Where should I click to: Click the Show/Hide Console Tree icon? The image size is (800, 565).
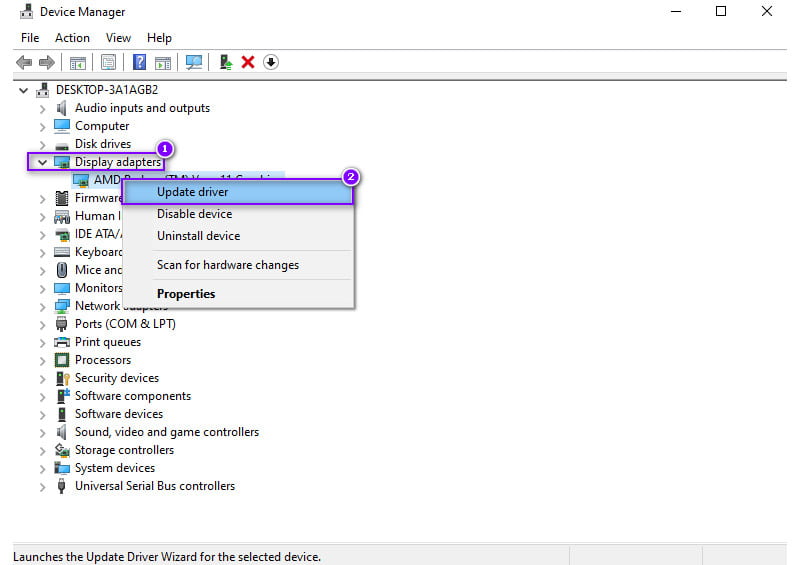pyautogui.click(x=77, y=62)
